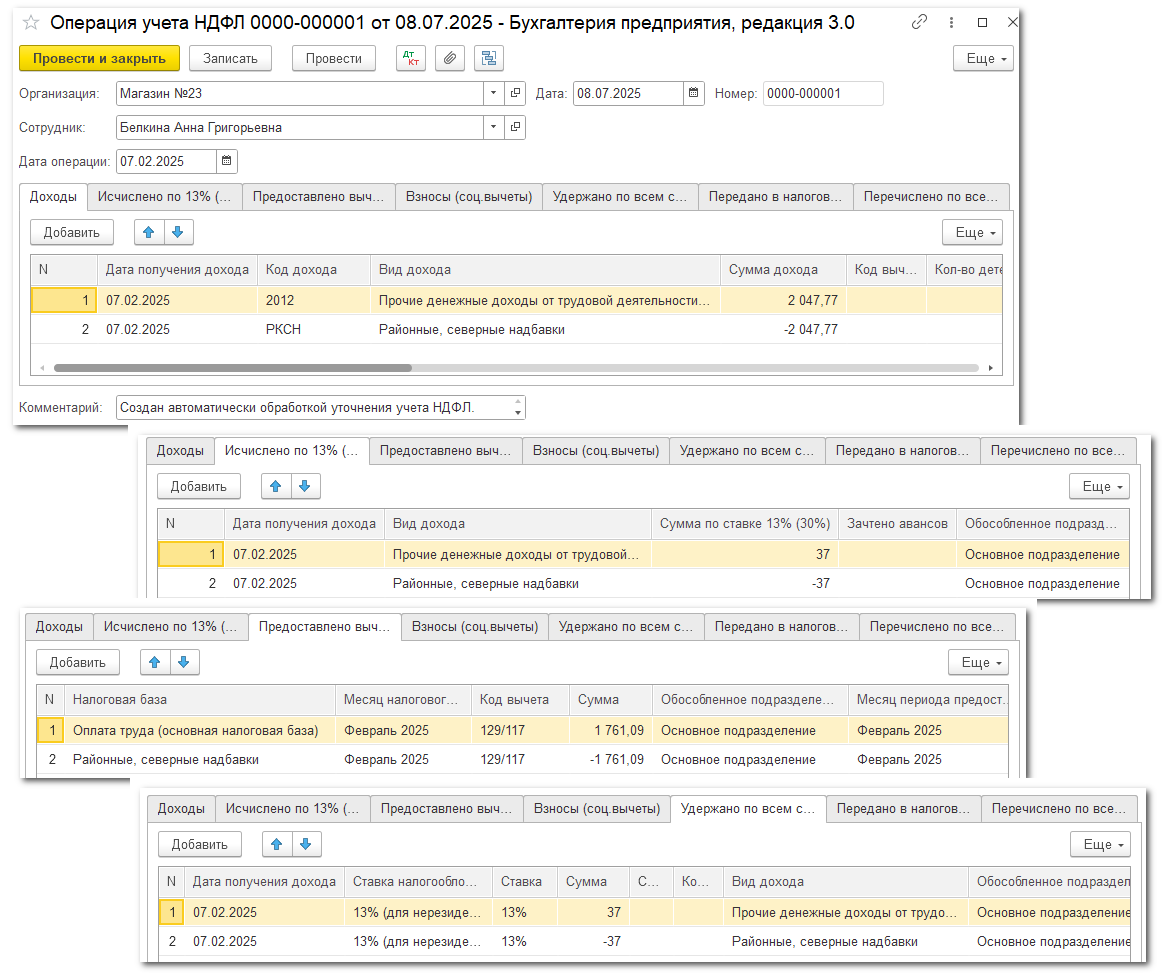Switch to Взносы (соц.вычеты) tab at top
This screenshot has width=1162, height=974.
coord(468,197)
